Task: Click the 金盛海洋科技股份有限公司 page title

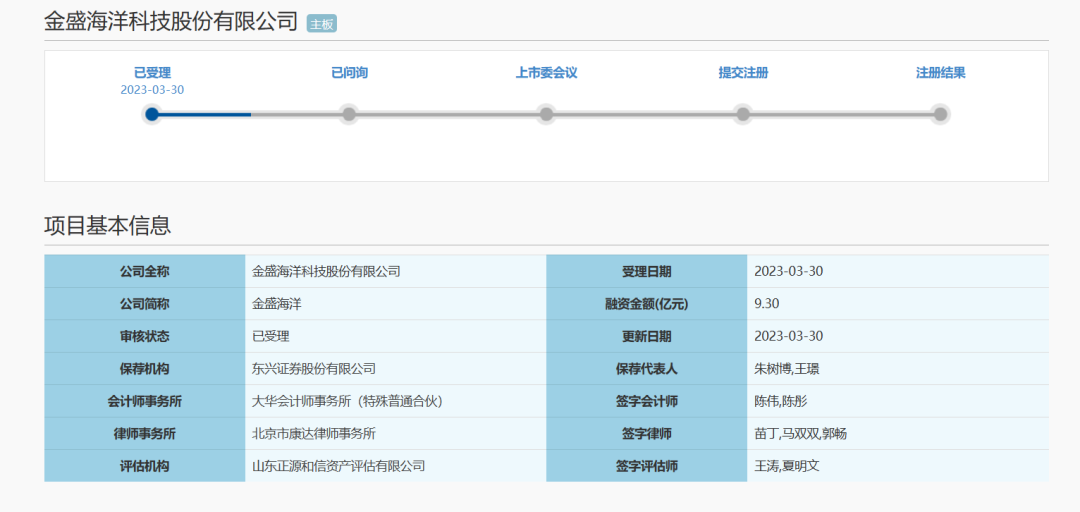Action: tap(171, 22)
